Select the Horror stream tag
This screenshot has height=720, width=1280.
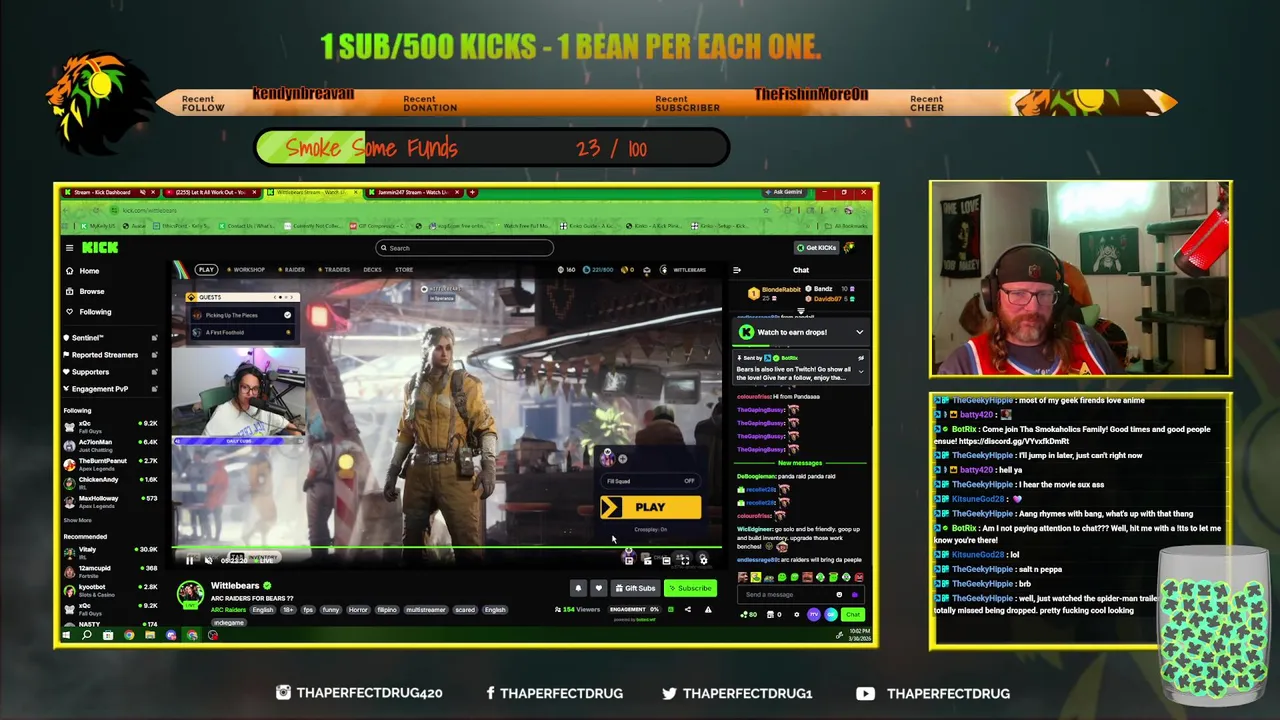pyautogui.click(x=358, y=609)
